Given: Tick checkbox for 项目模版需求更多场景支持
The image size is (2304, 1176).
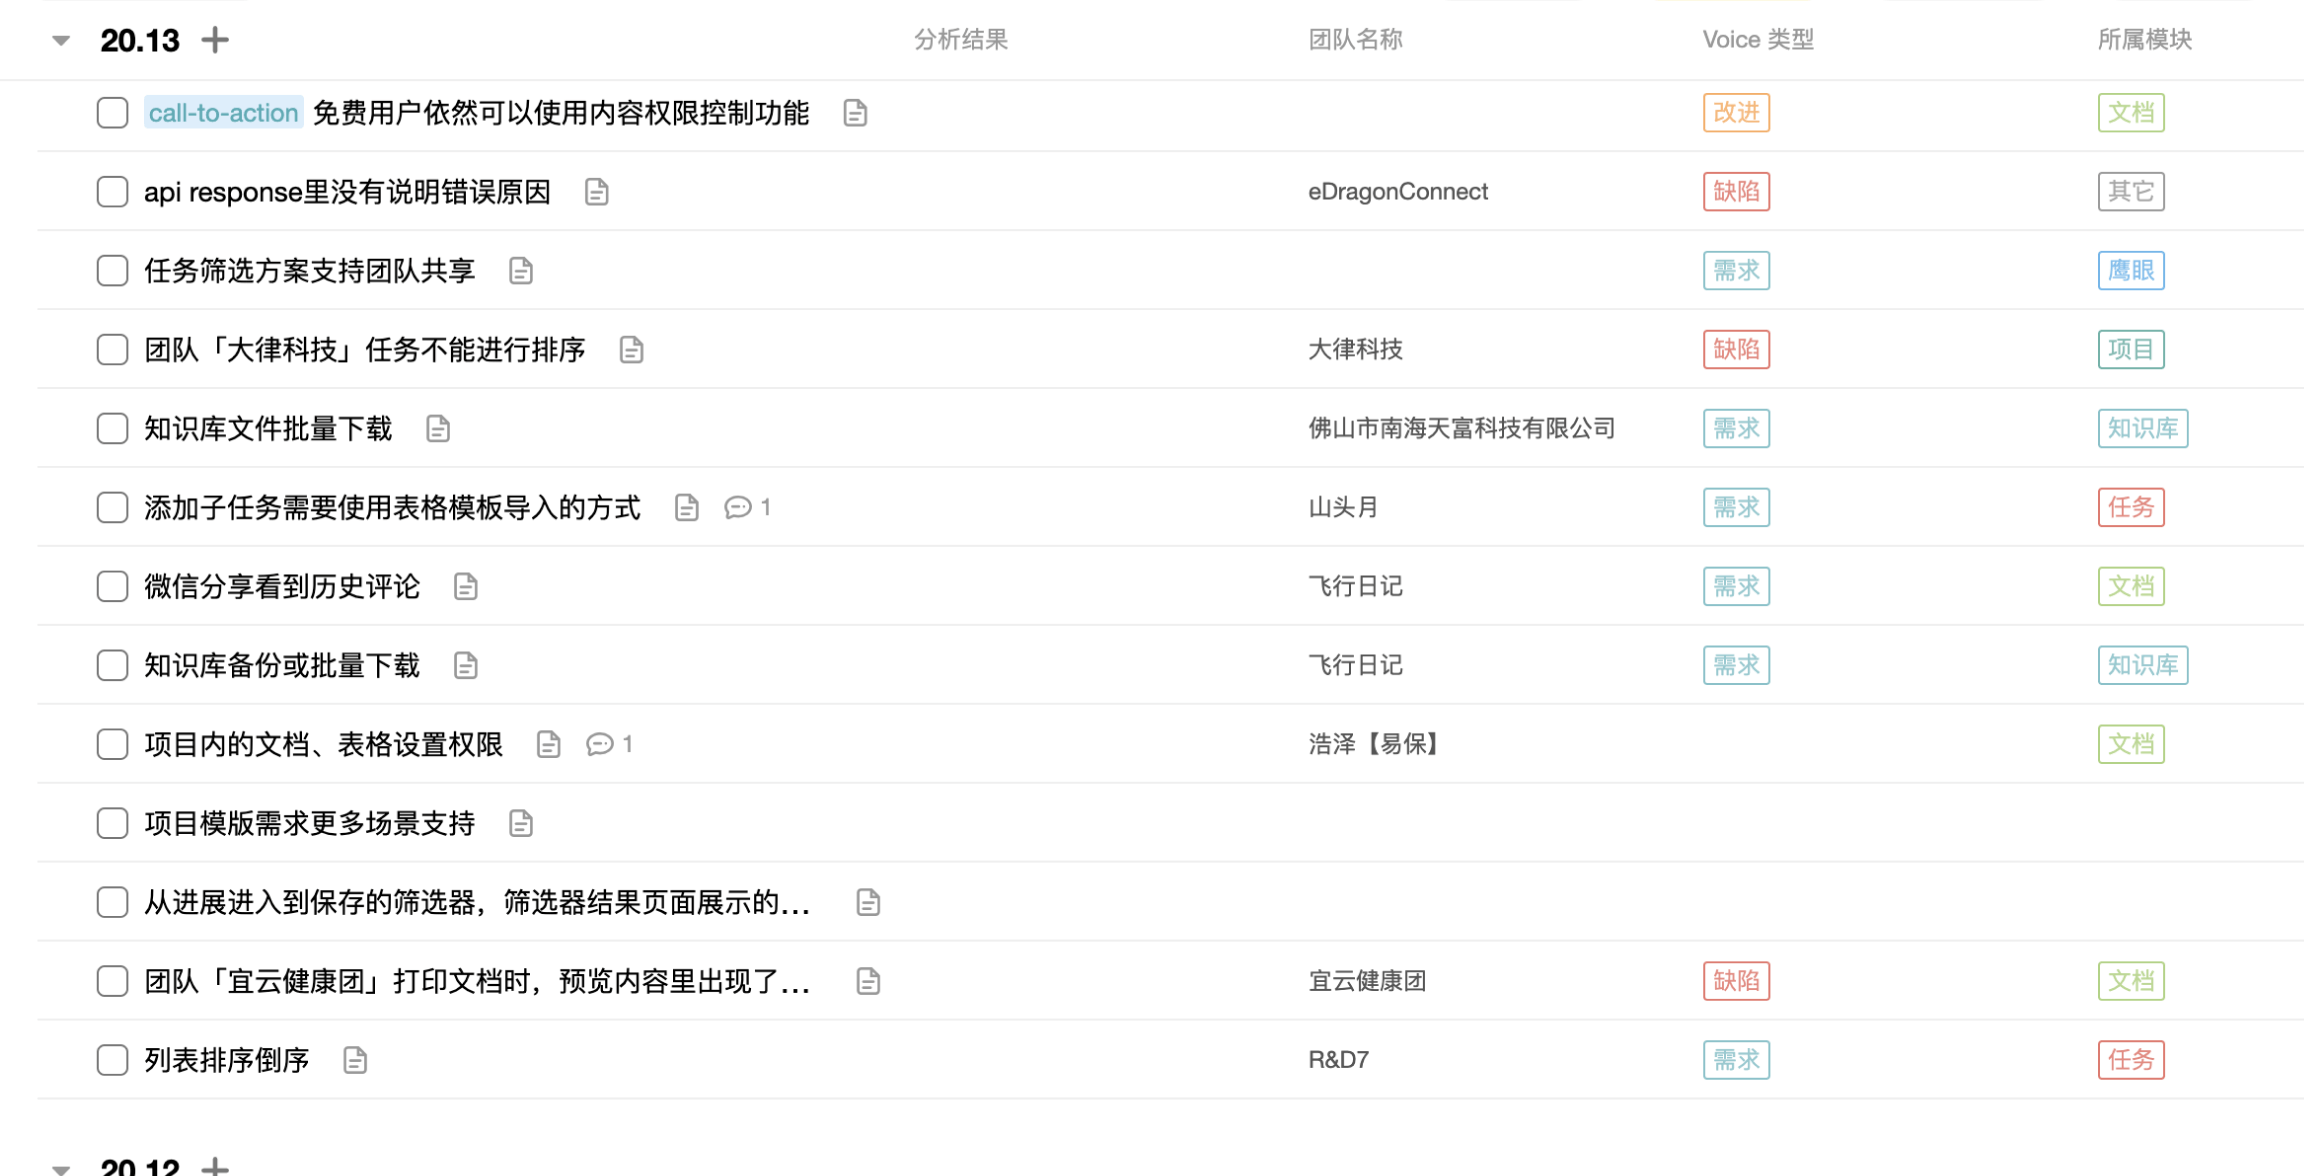Looking at the screenshot, I should [113, 824].
